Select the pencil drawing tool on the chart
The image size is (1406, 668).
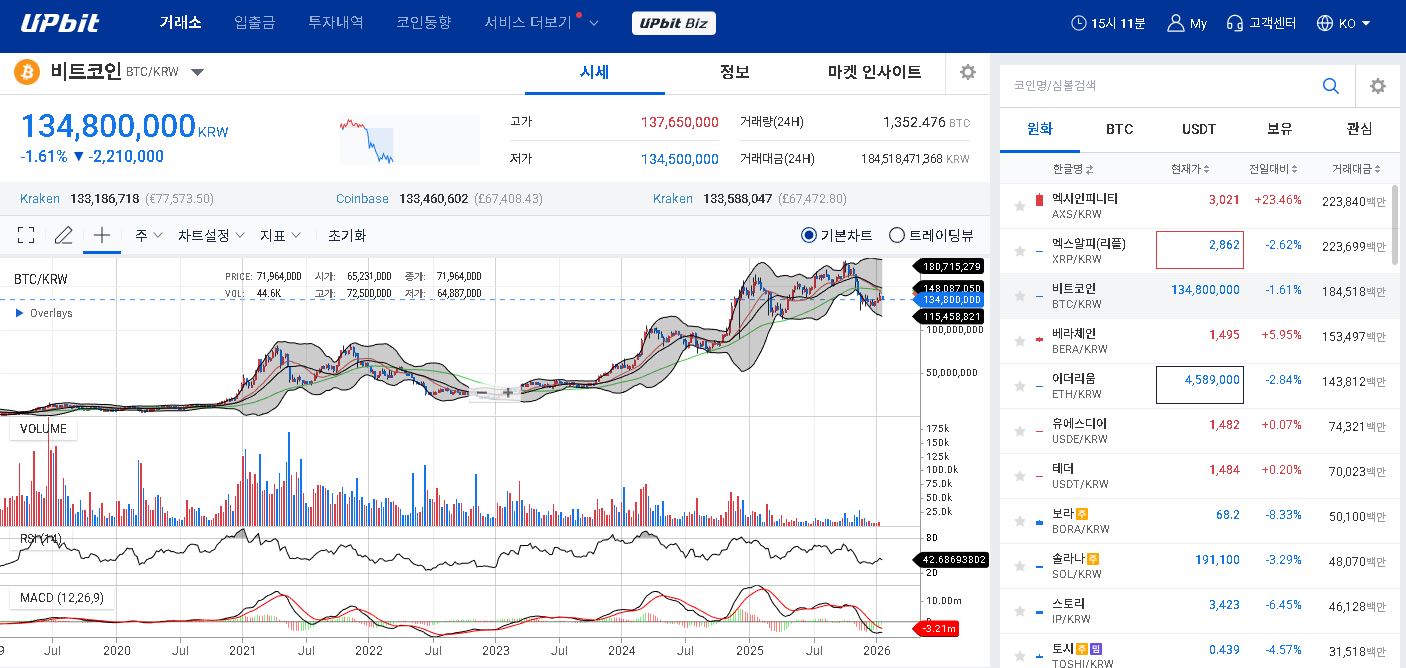point(62,234)
